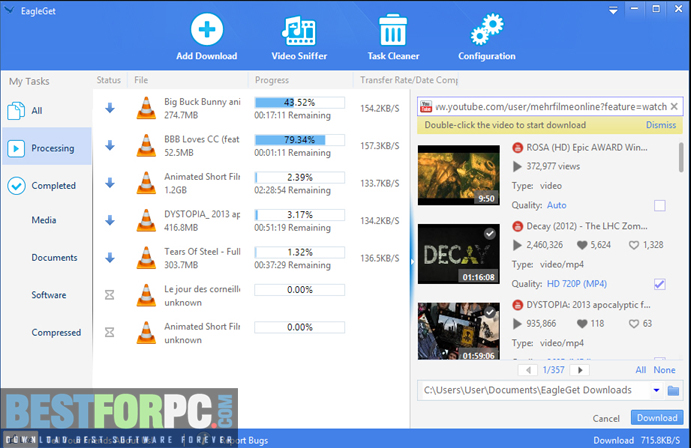Select the Tears Of Steel - Full file name
Image resolution: width=691 pixels, height=448 pixels.
(x=202, y=252)
